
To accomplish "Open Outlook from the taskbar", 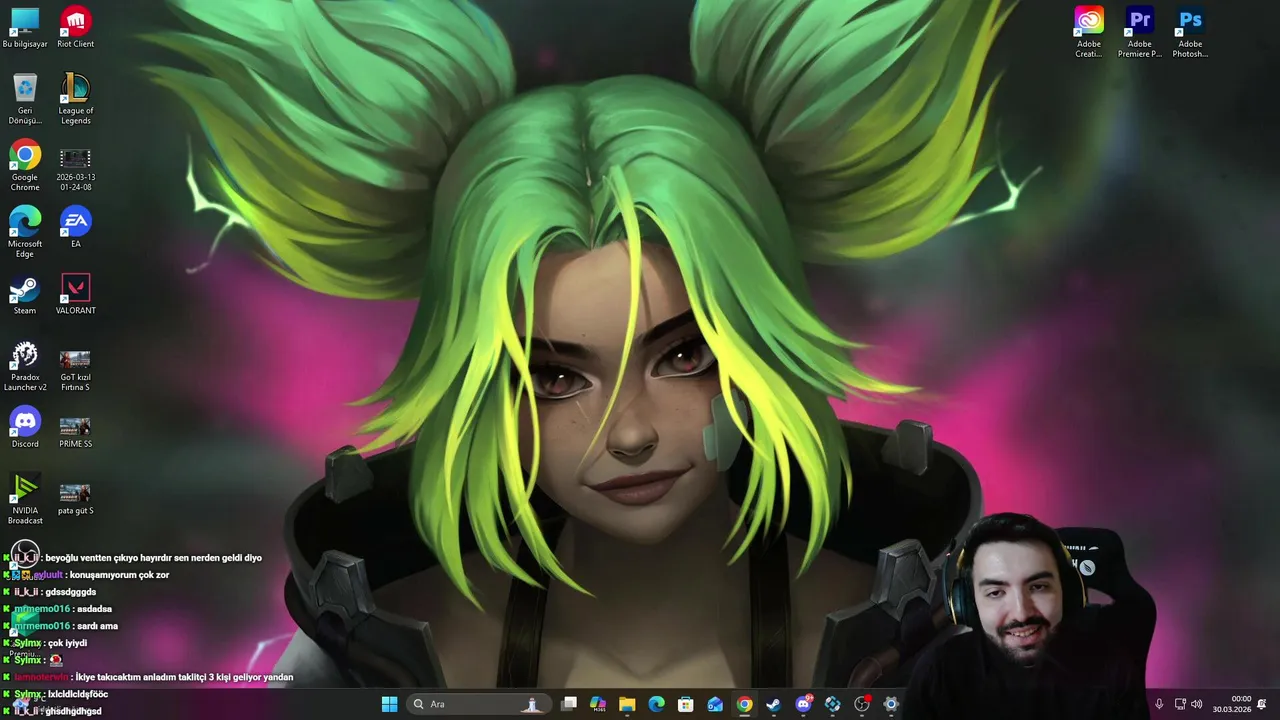I will pos(715,704).
